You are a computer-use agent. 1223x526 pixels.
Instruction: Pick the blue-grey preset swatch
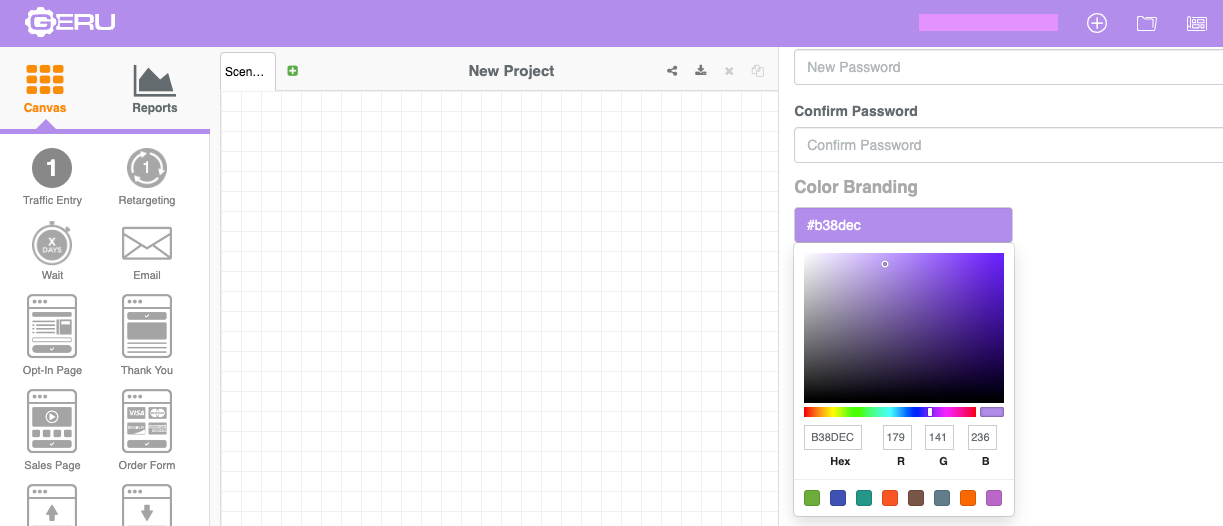click(942, 498)
